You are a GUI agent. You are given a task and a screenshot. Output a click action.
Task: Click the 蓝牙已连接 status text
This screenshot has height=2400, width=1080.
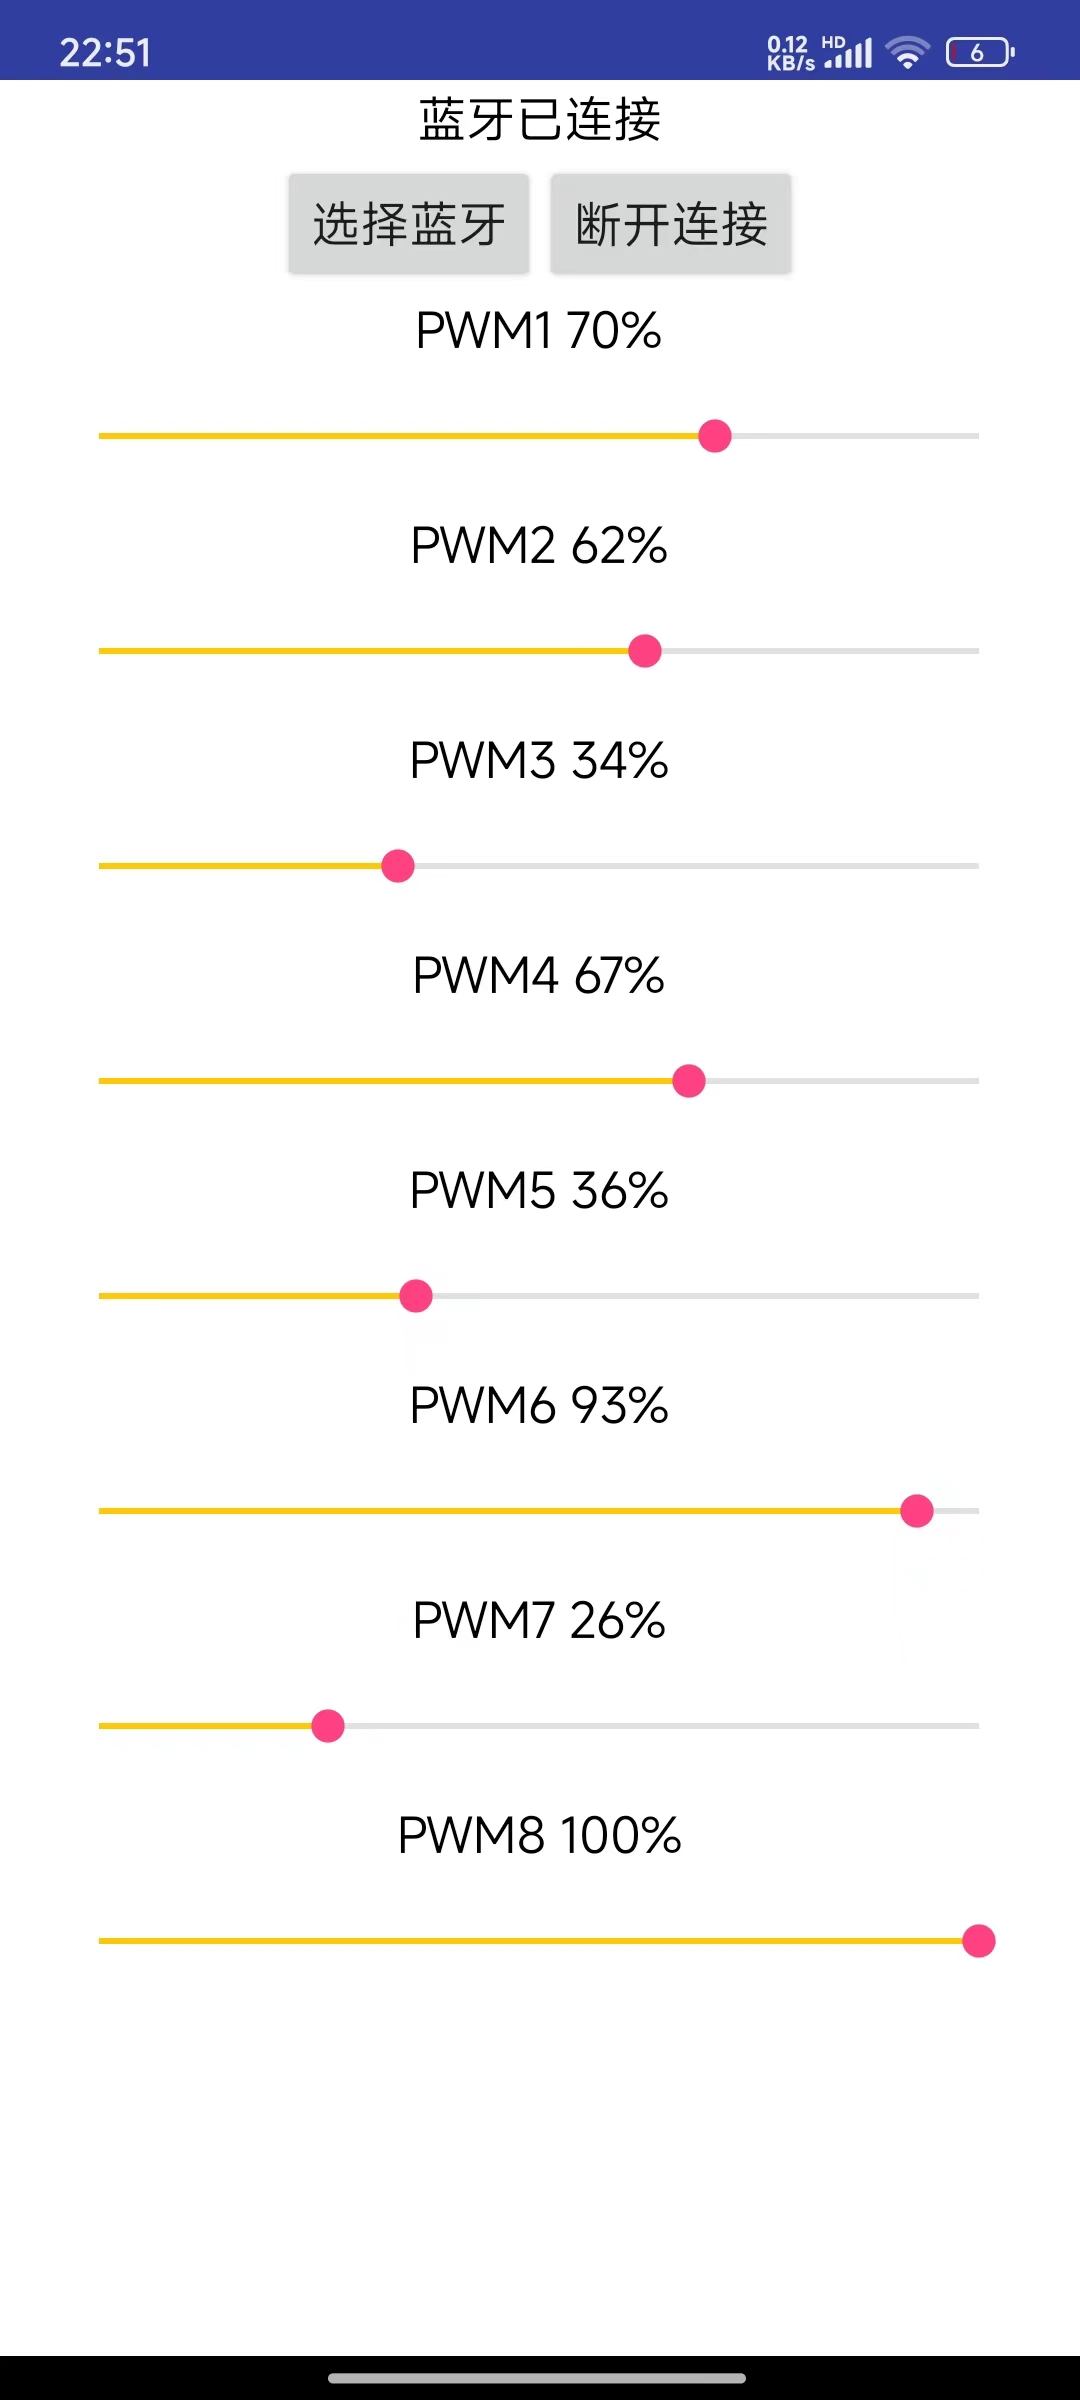click(x=540, y=120)
